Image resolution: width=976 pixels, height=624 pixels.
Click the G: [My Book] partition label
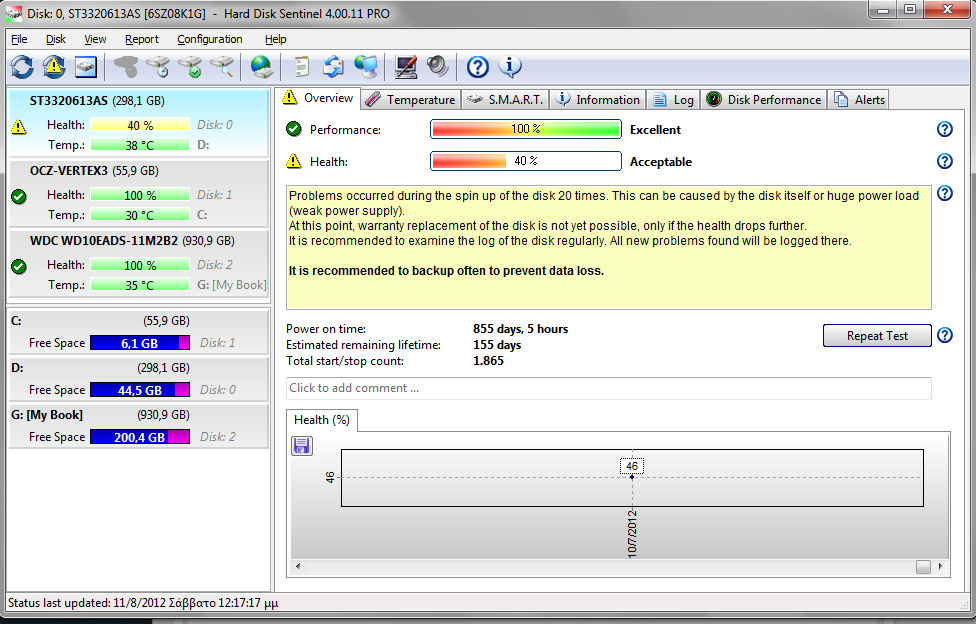click(47, 415)
